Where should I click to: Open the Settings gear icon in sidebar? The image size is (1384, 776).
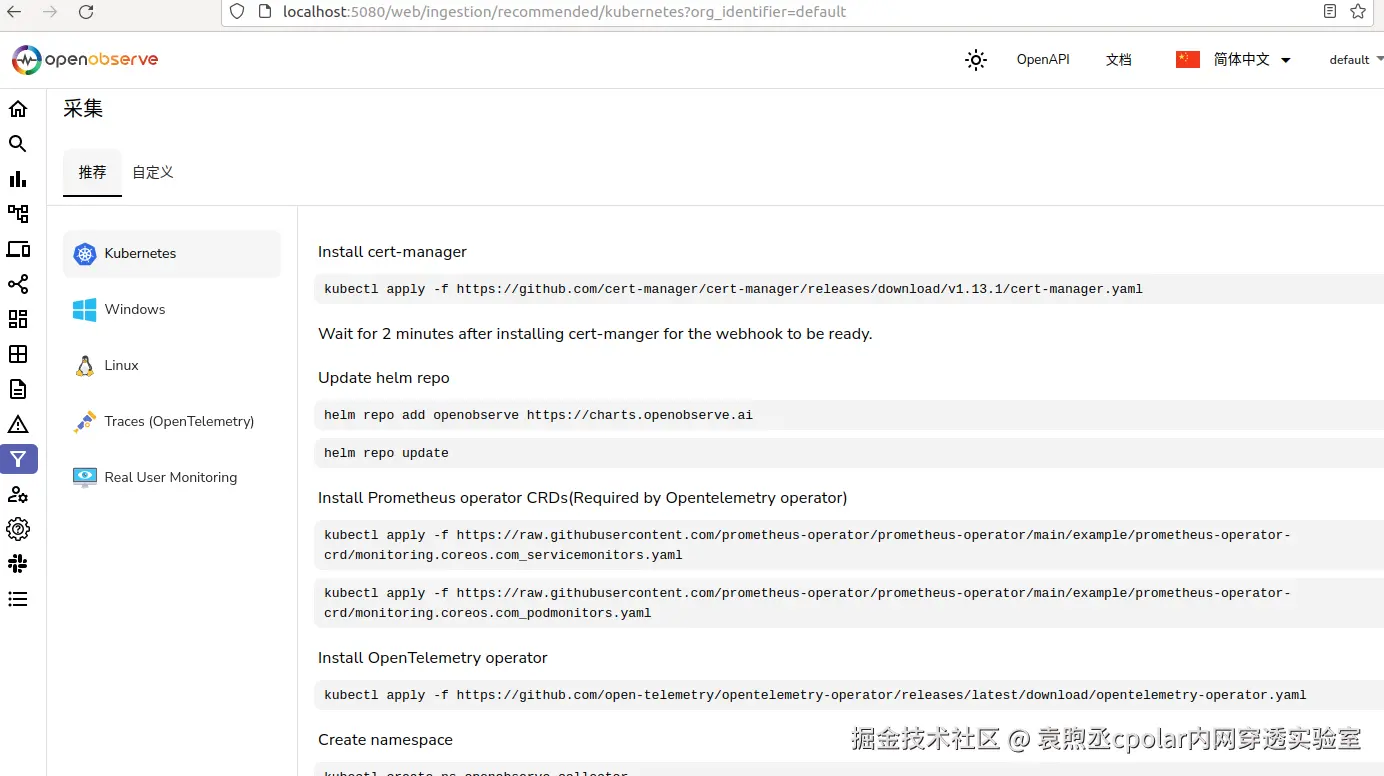(x=18, y=529)
